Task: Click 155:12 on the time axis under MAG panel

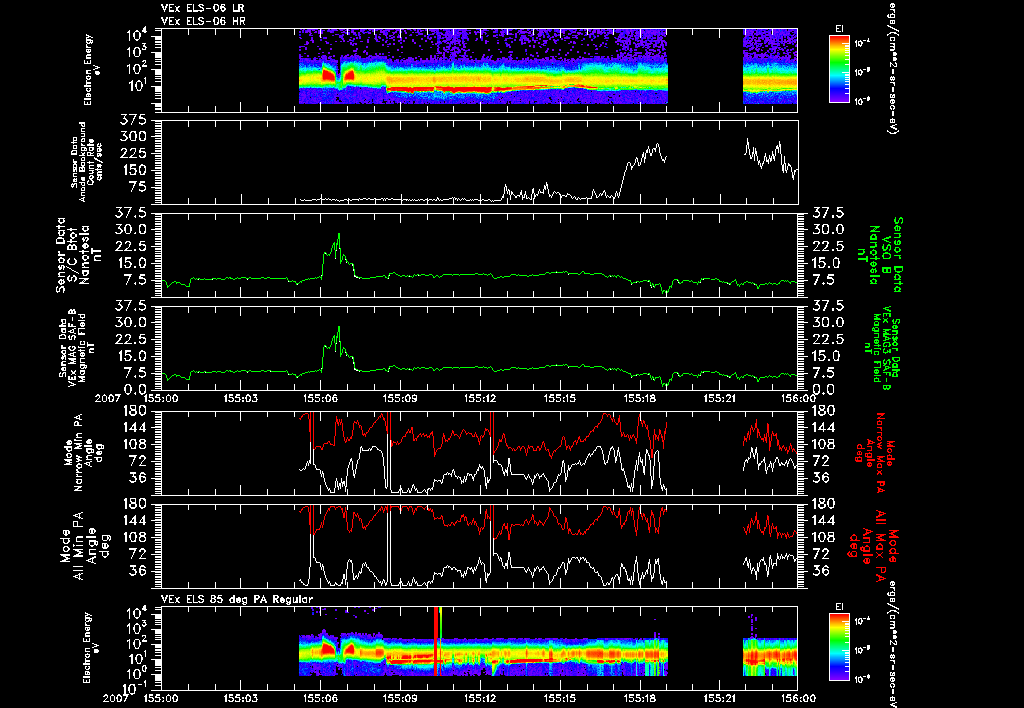Action: click(480, 398)
